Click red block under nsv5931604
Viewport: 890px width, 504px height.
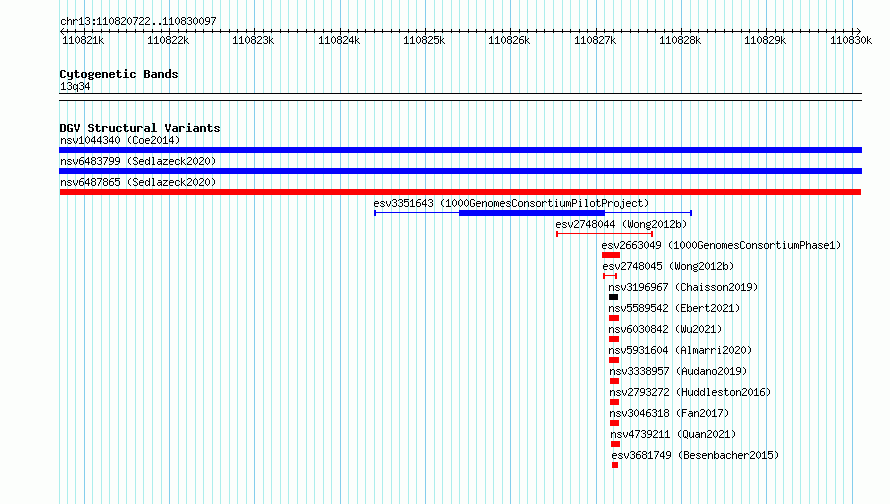[614, 360]
